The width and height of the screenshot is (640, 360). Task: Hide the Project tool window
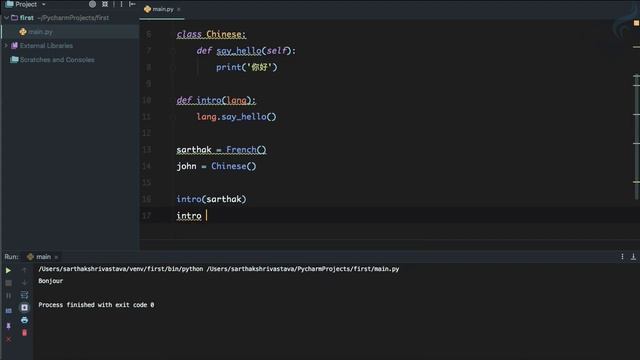click(x=132, y=4)
